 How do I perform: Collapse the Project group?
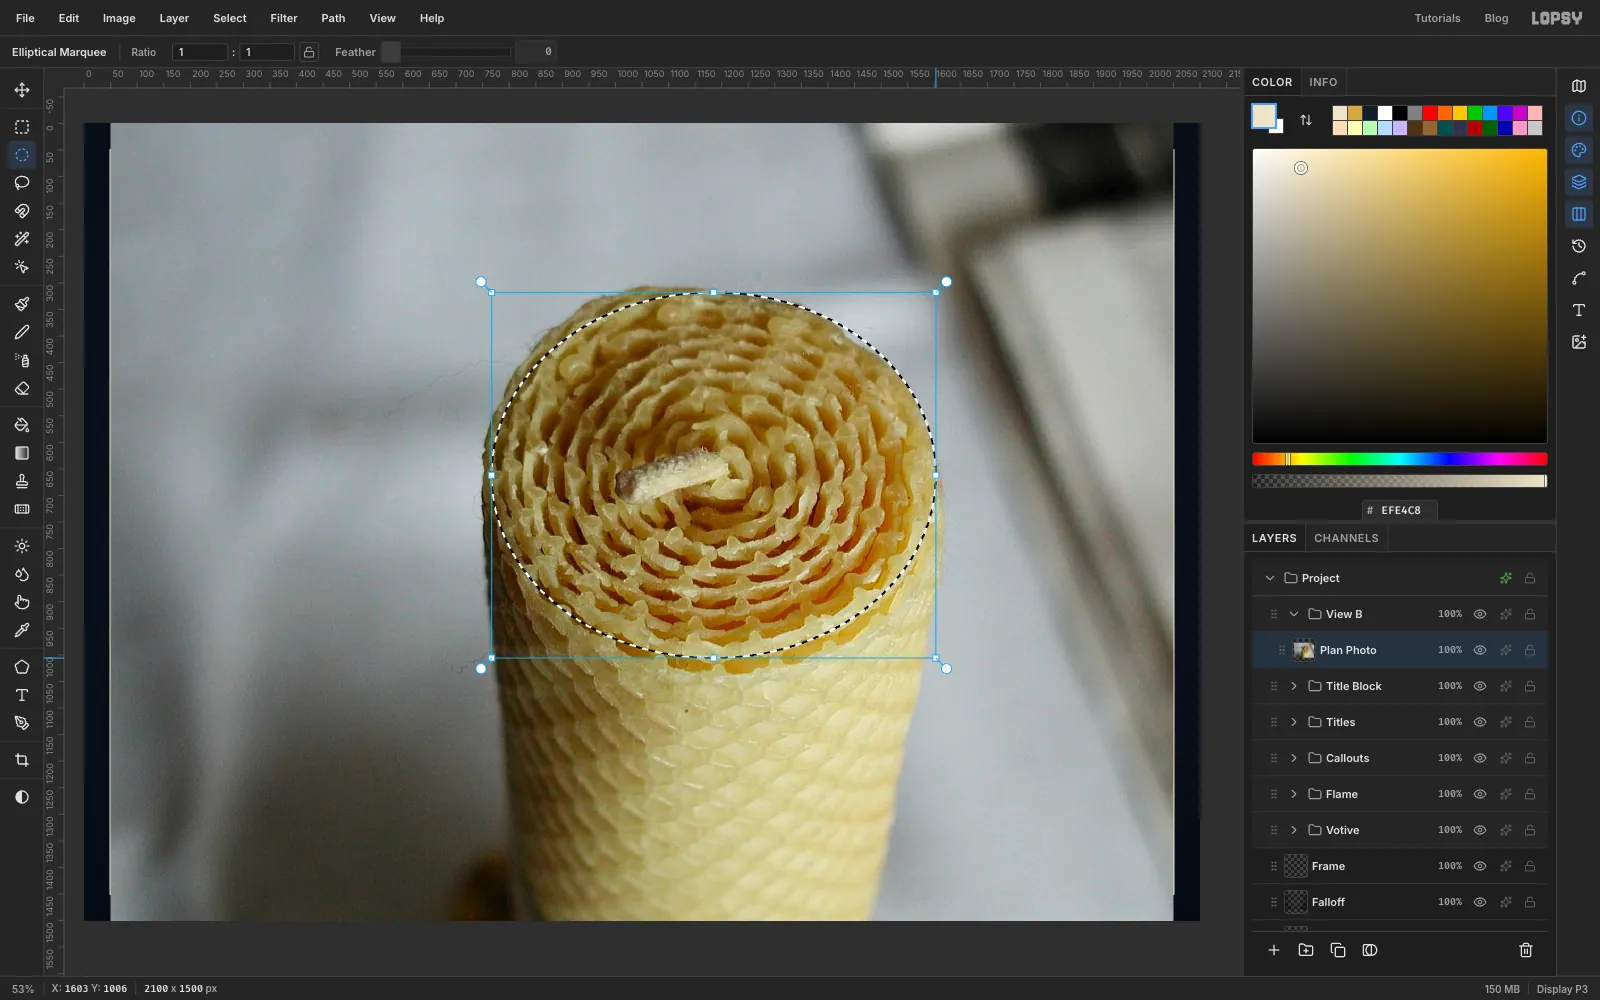1270,578
